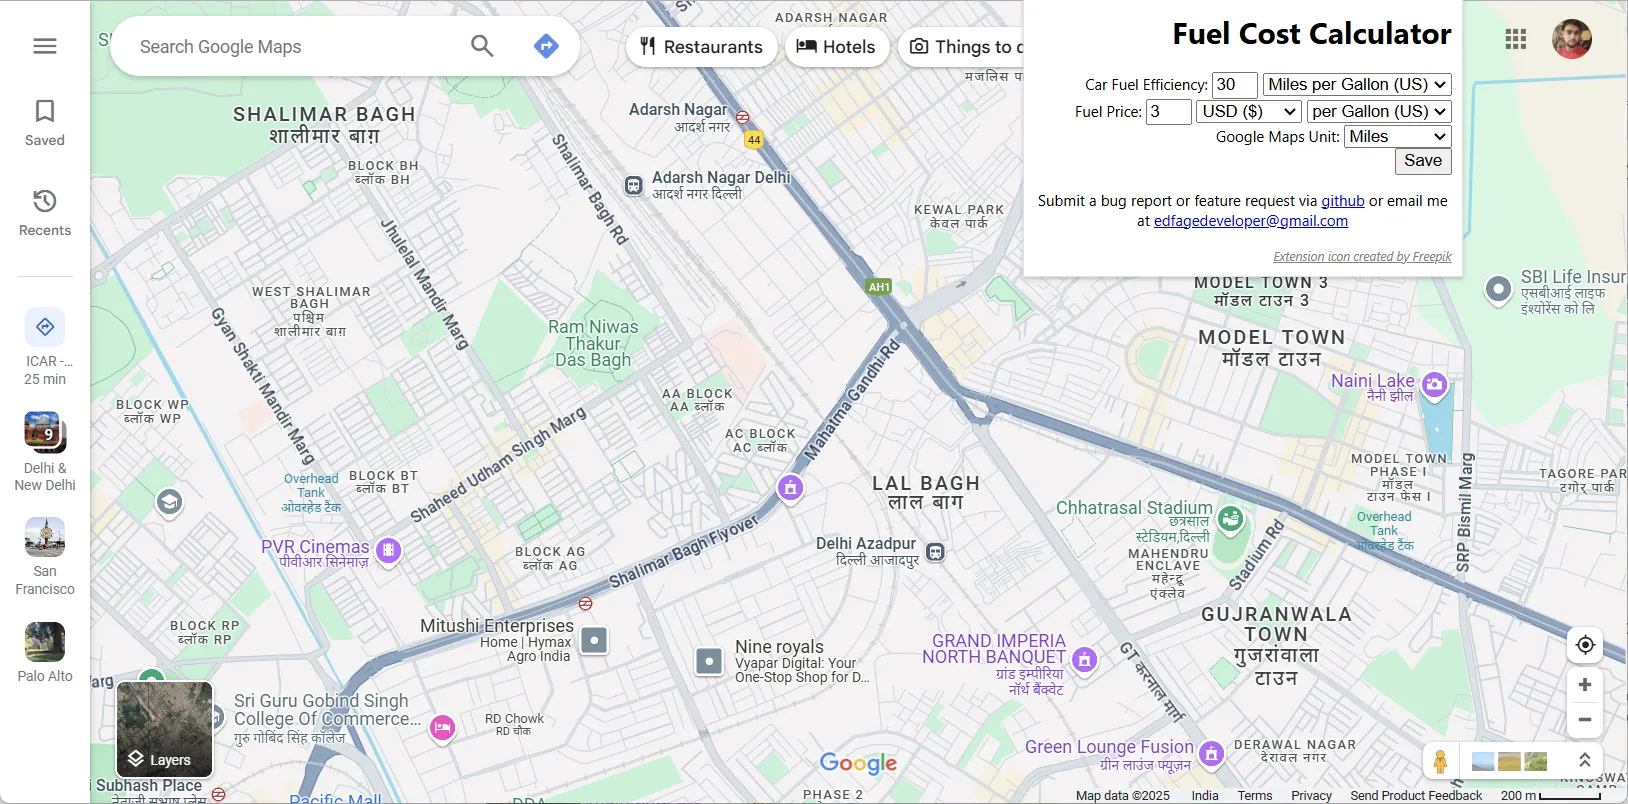Edit the Fuel Price value

pyautogui.click(x=1168, y=112)
